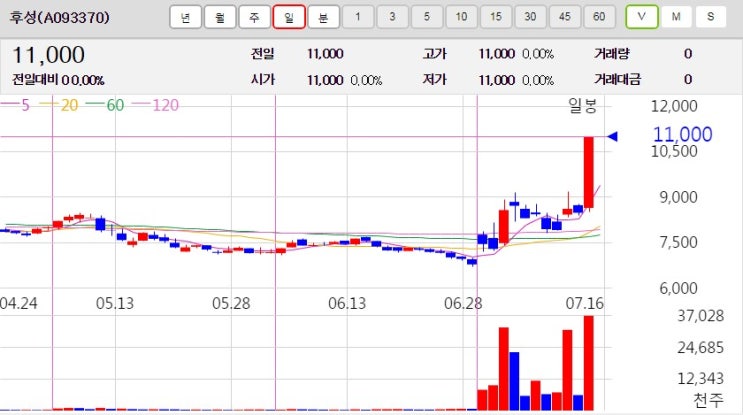Choose the 30-minute interval button

click(x=530, y=17)
